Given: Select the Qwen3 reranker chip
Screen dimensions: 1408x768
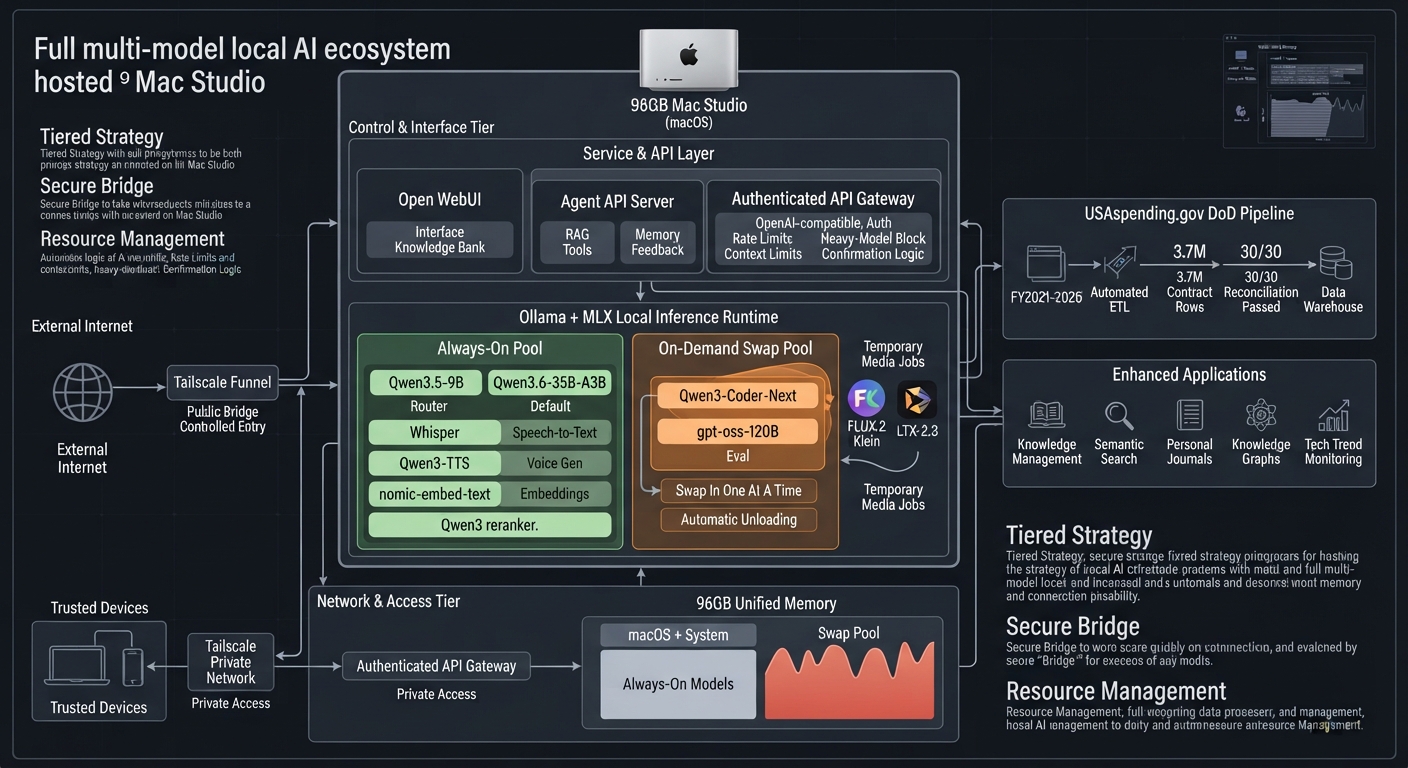Looking at the screenshot, I should click(x=490, y=525).
